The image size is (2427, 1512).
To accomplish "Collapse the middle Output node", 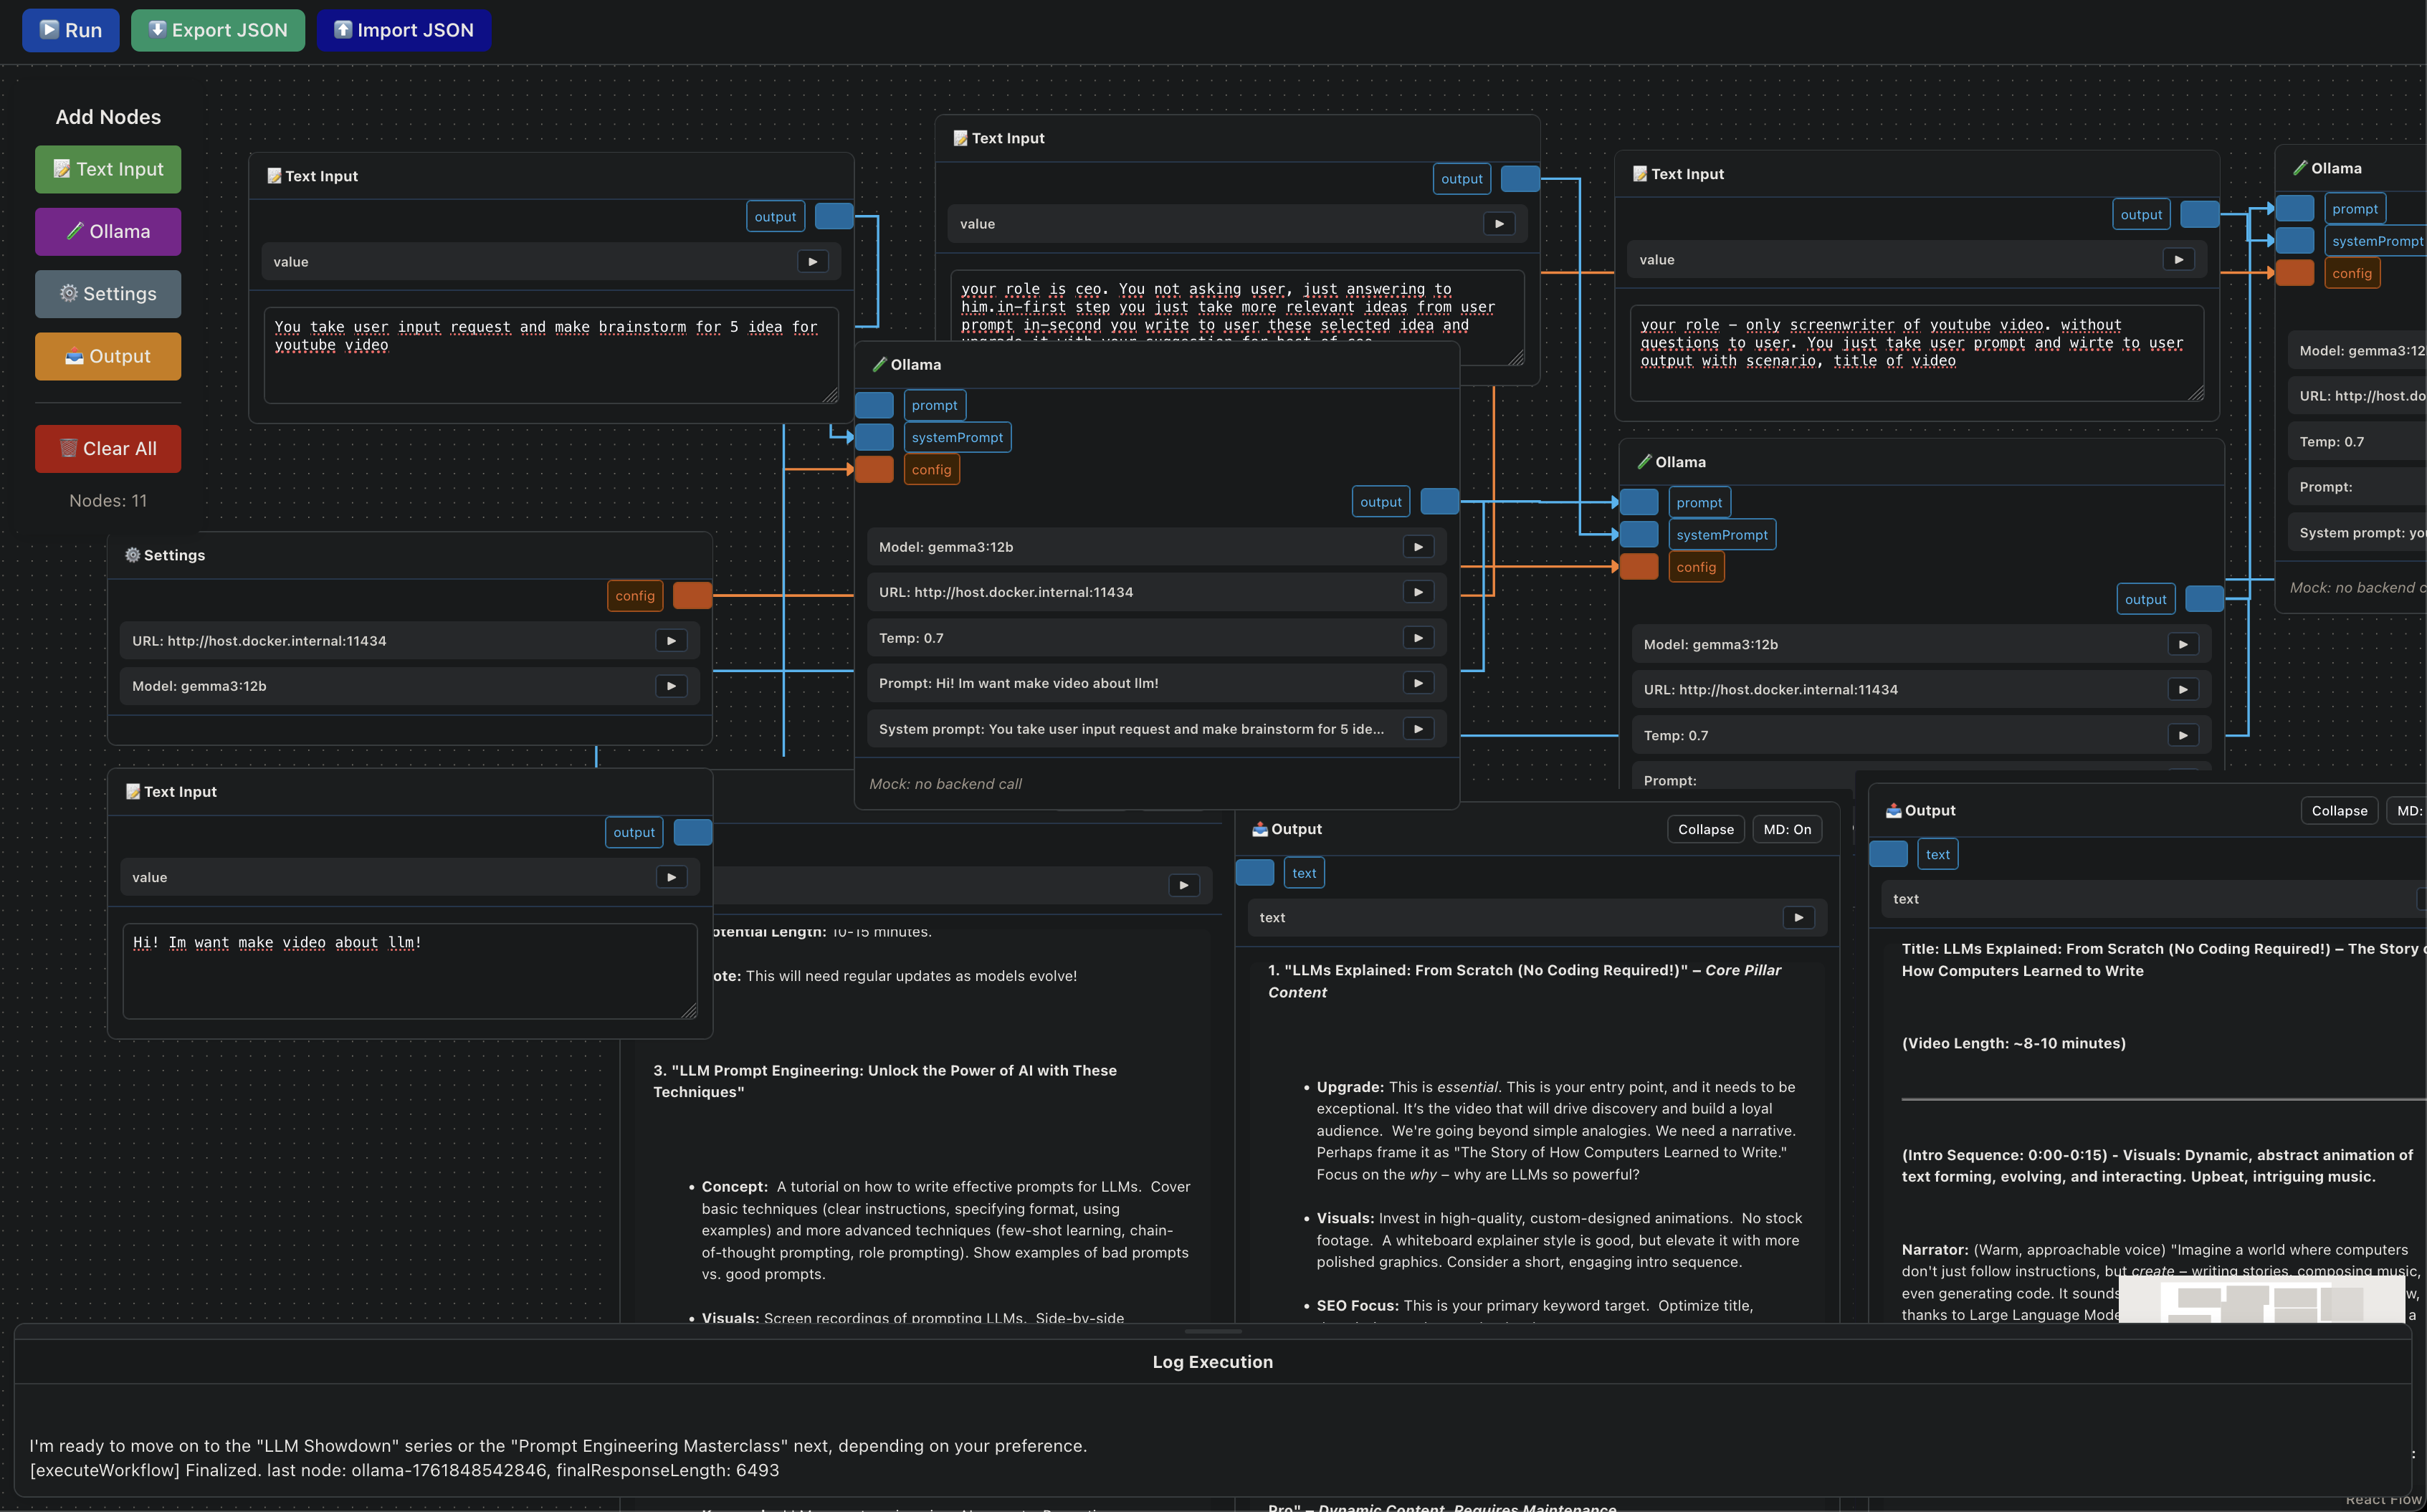I will (x=1706, y=829).
